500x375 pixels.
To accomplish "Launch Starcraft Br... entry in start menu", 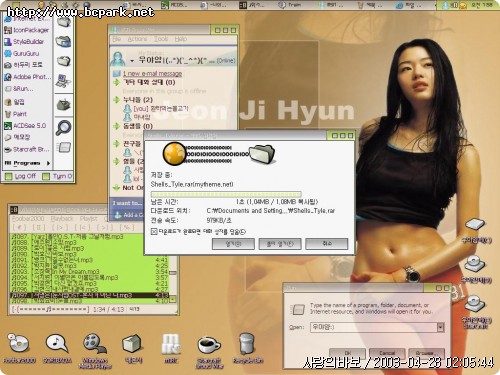I will [x=27, y=150].
